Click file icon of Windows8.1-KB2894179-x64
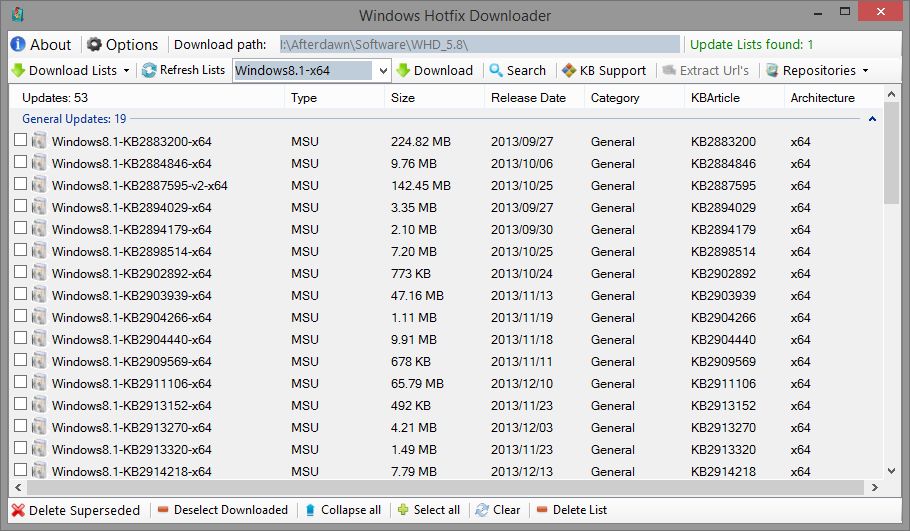 pyautogui.click(x=39, y=229)
